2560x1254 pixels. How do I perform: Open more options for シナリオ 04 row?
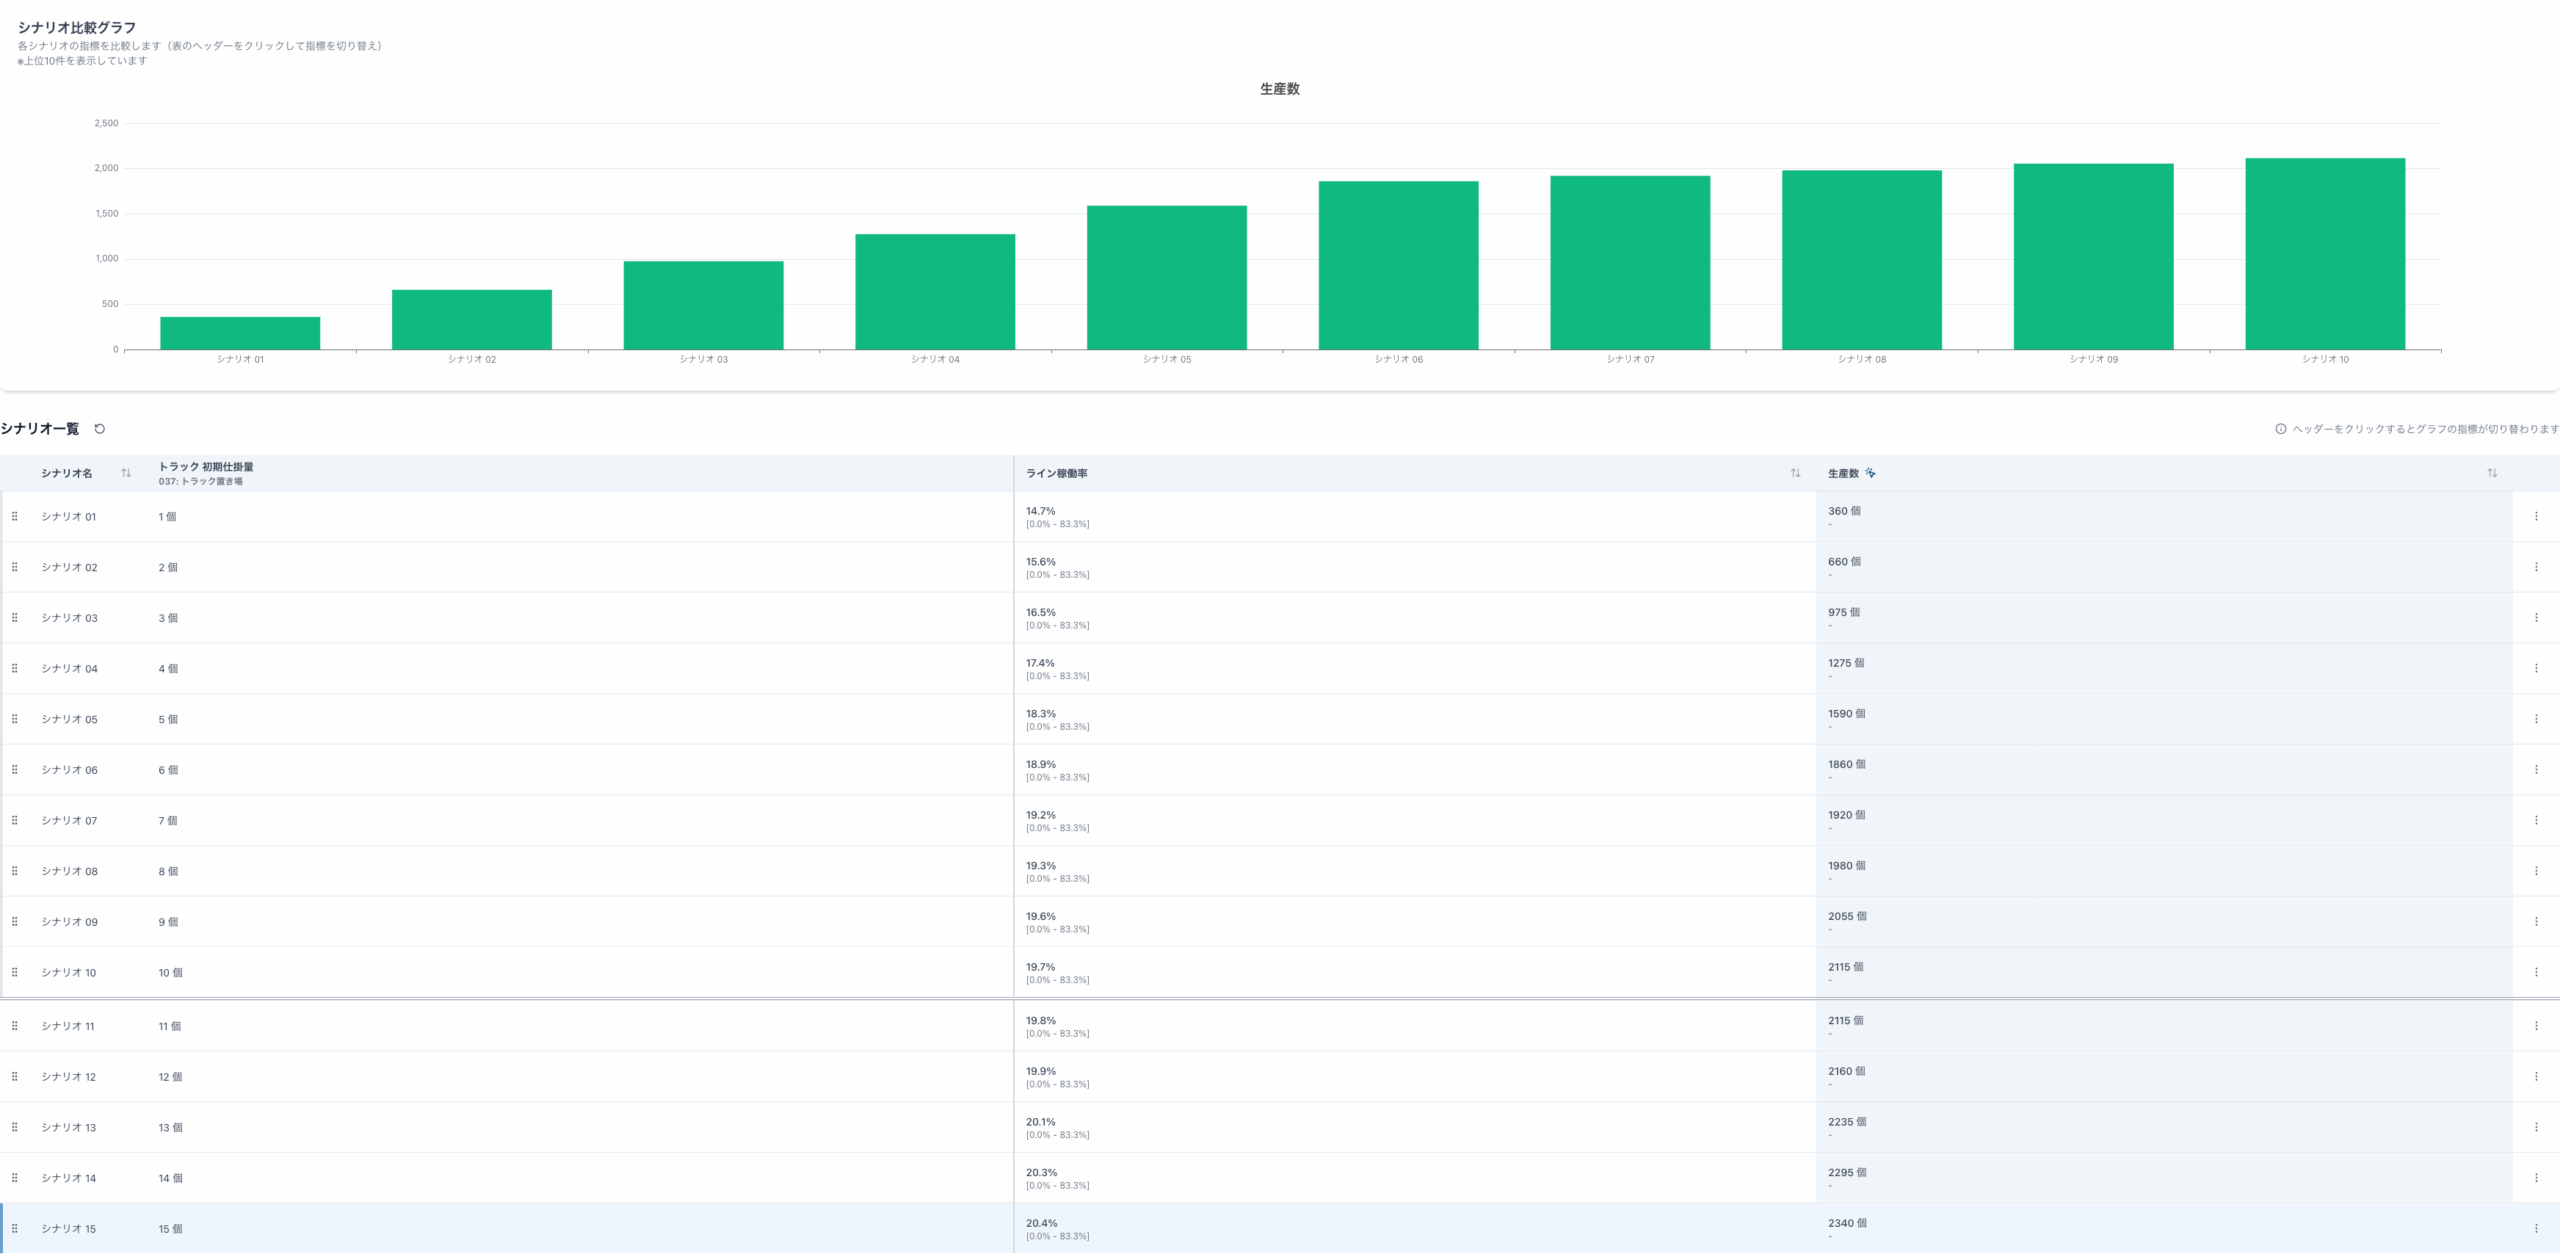2536,669
